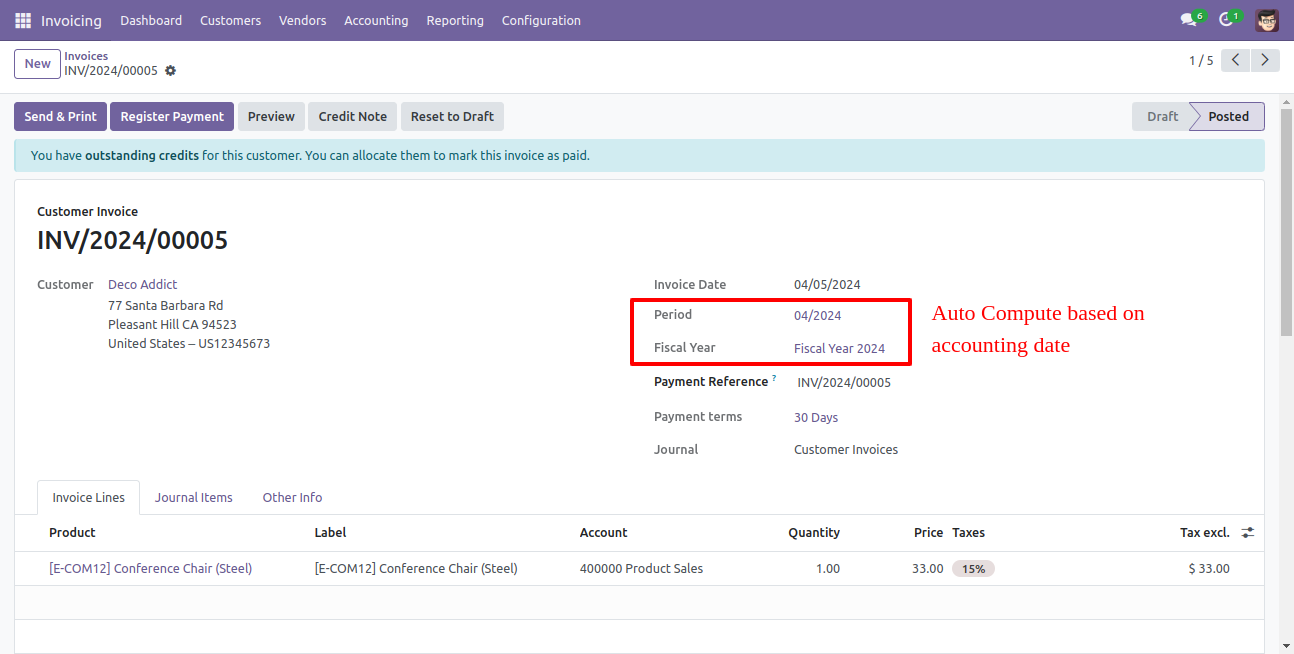Open invoice Preview
This screenshot has width=1294, height=654.
pyautogui.click(x=271, y=117)
